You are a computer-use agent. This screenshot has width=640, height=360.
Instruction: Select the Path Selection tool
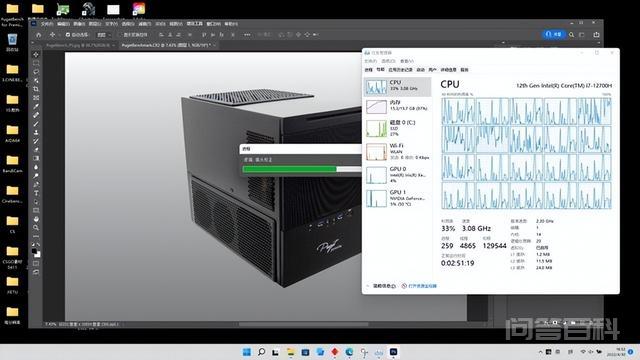coord(36,202)
